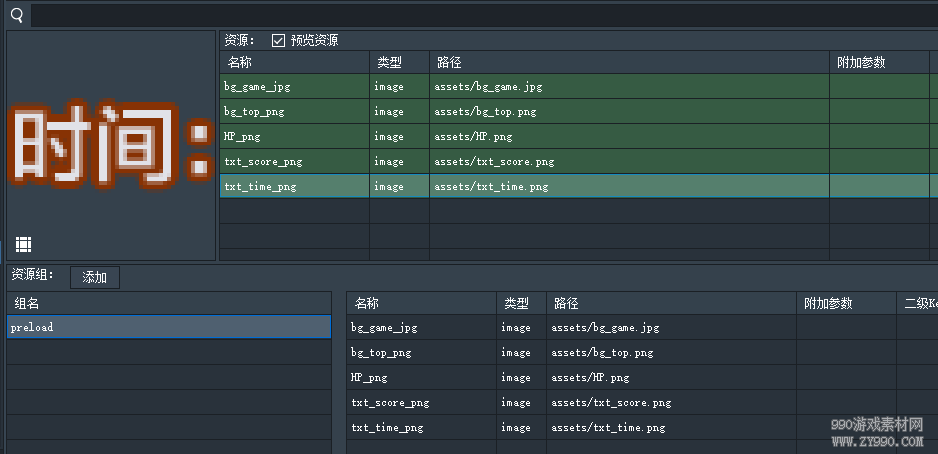Select bg_game_jpg in the resources table
Image resolution: width=938 pixels, height=454 pixels.
pos(257,87)
